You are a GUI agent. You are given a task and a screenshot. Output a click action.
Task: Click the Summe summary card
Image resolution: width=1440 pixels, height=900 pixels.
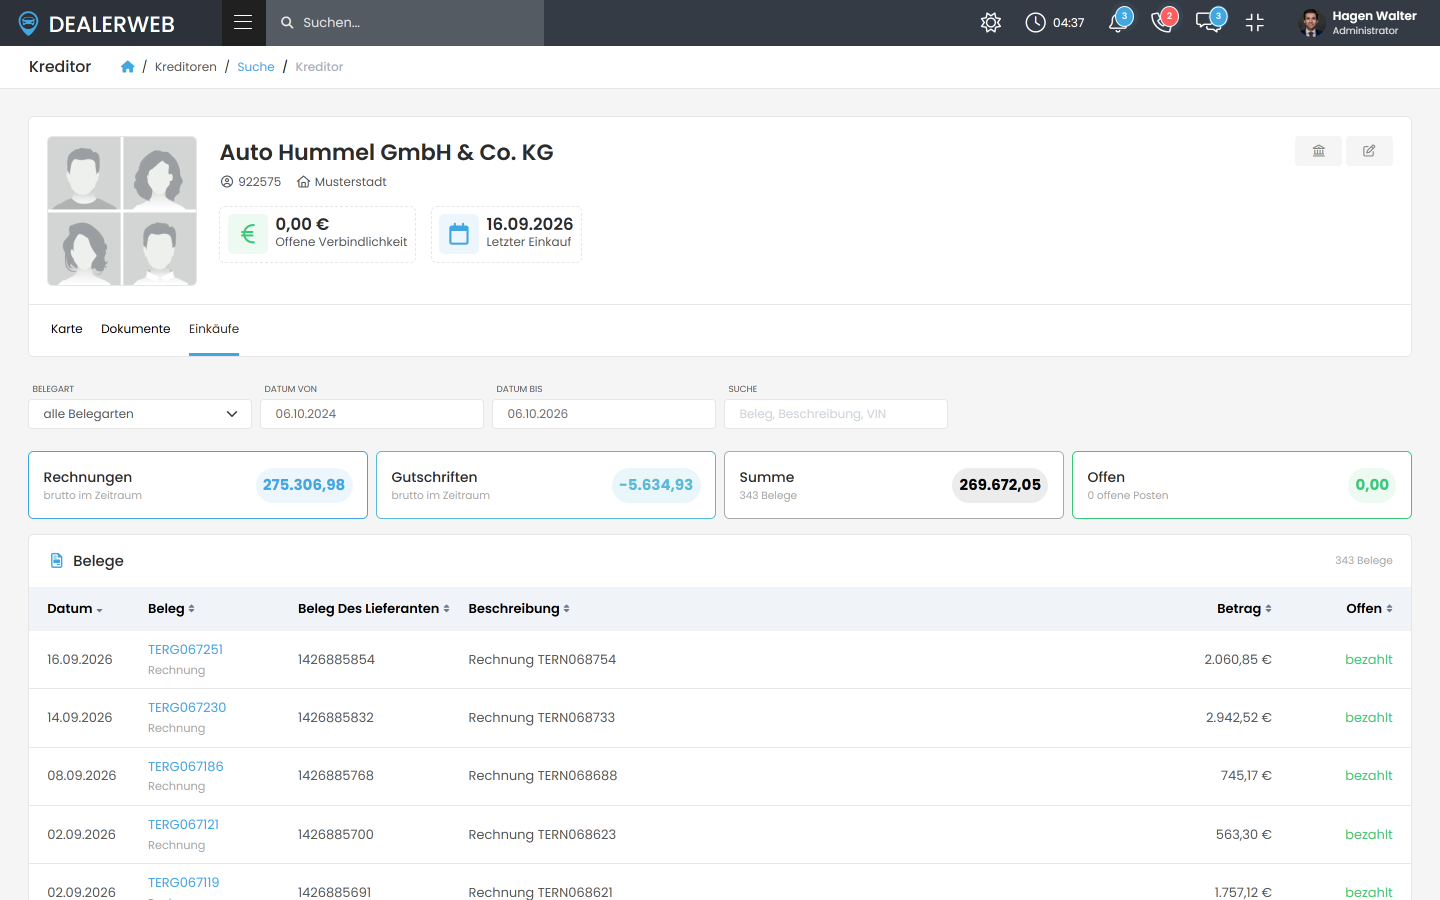click(894, 485)
